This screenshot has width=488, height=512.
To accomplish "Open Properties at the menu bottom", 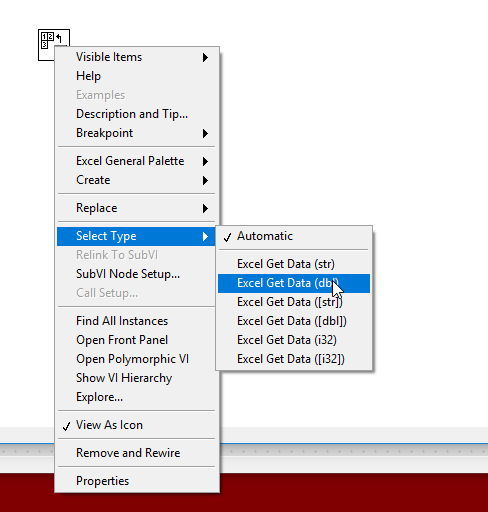I will [137, 481].
